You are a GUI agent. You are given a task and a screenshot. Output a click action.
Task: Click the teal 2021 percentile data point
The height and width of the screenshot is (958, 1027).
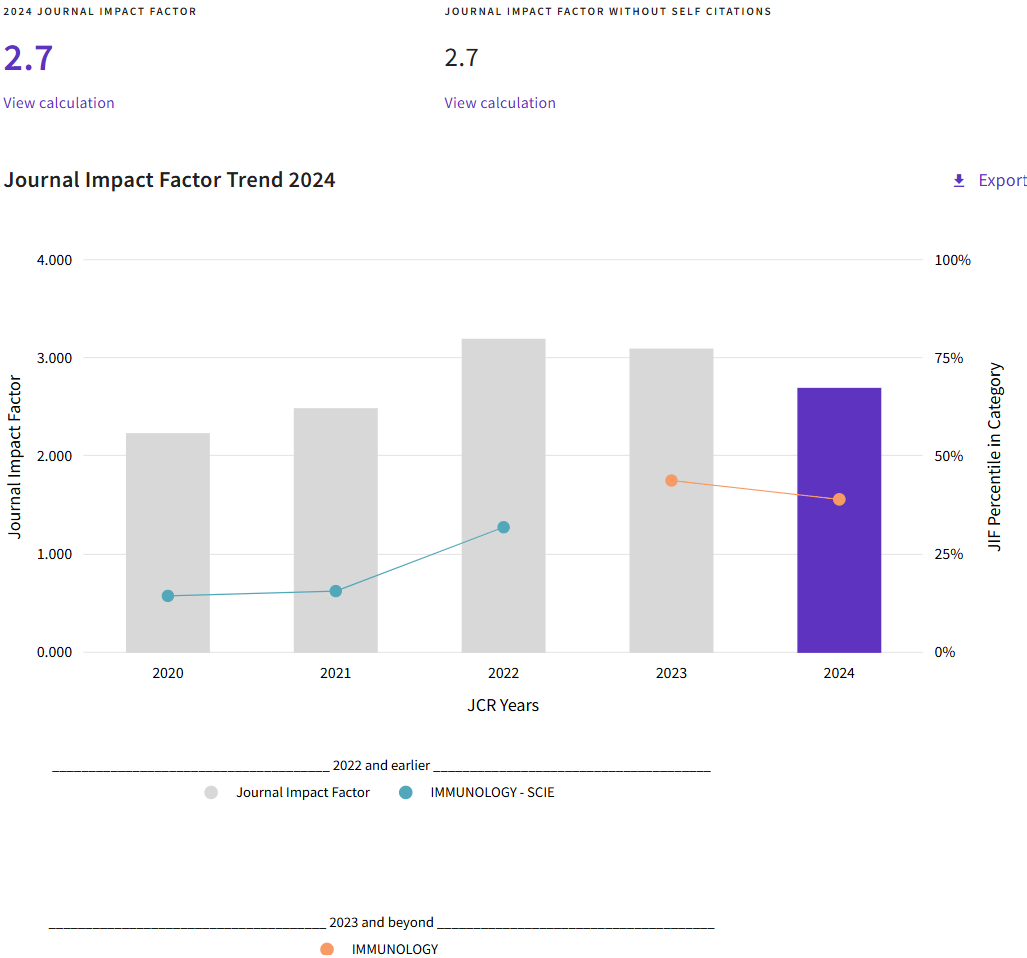tap(336, 591)
